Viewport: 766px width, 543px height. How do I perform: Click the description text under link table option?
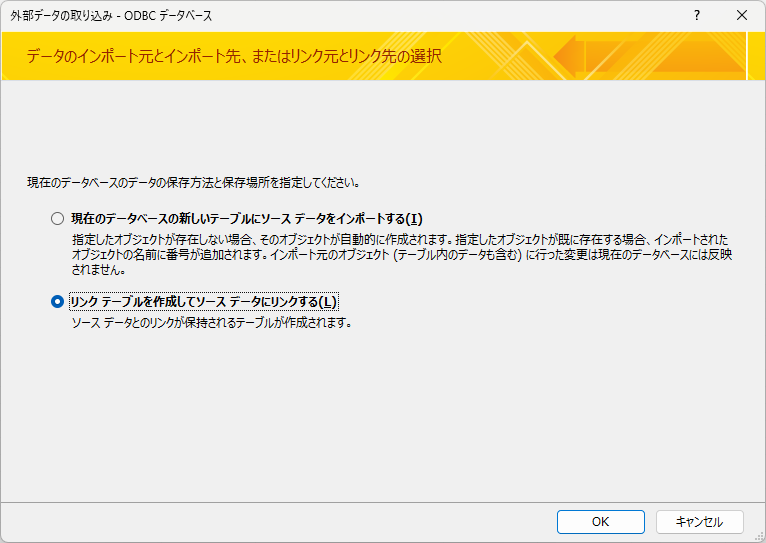point(211,323)
